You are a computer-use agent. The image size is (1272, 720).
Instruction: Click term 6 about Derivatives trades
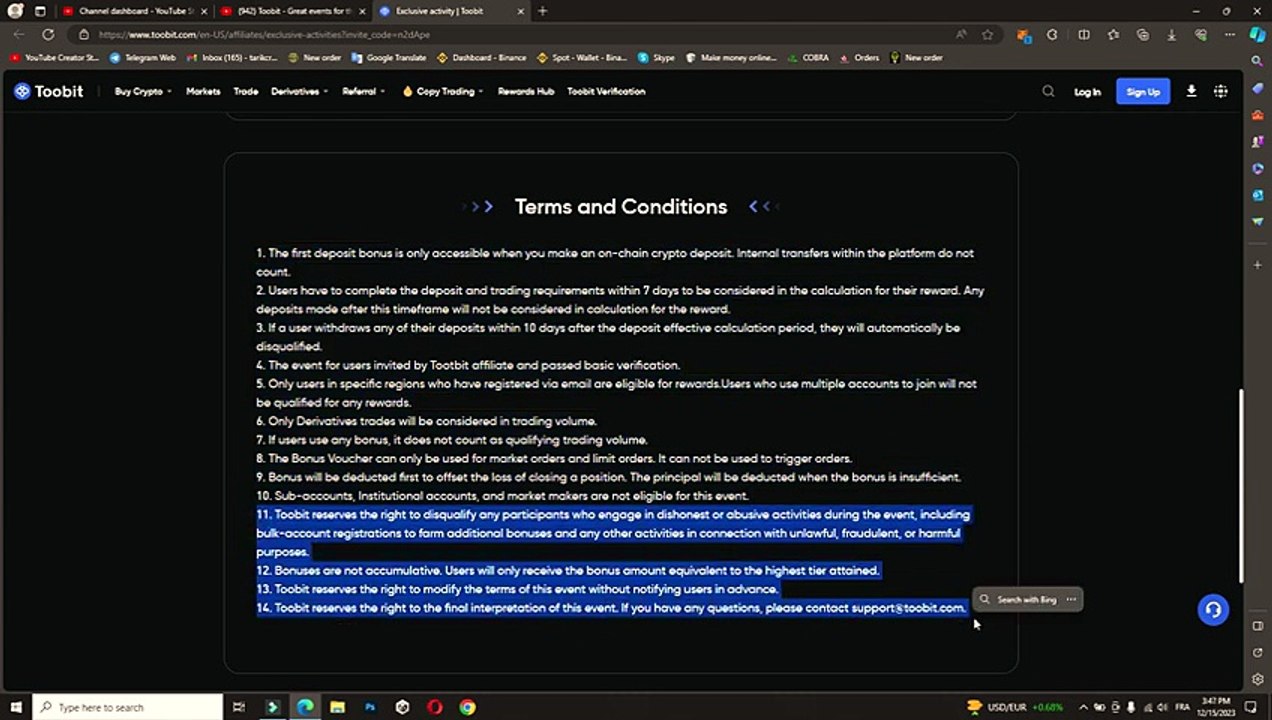tap(427, 421)
